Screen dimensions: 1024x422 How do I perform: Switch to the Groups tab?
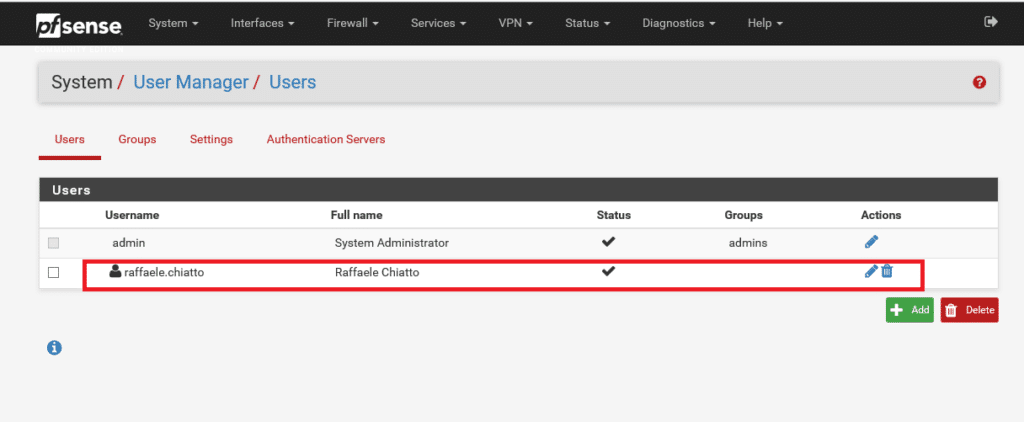click(x=137, y=139)
